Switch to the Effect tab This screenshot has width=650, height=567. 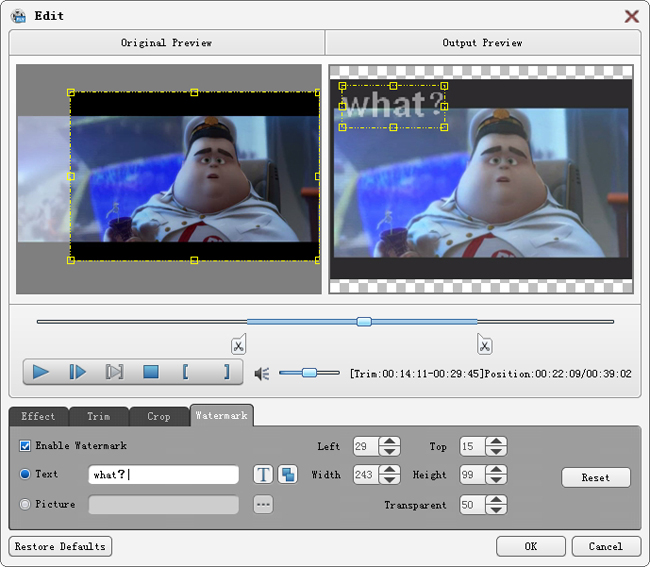pyautogui.click(x=38, y=416)
